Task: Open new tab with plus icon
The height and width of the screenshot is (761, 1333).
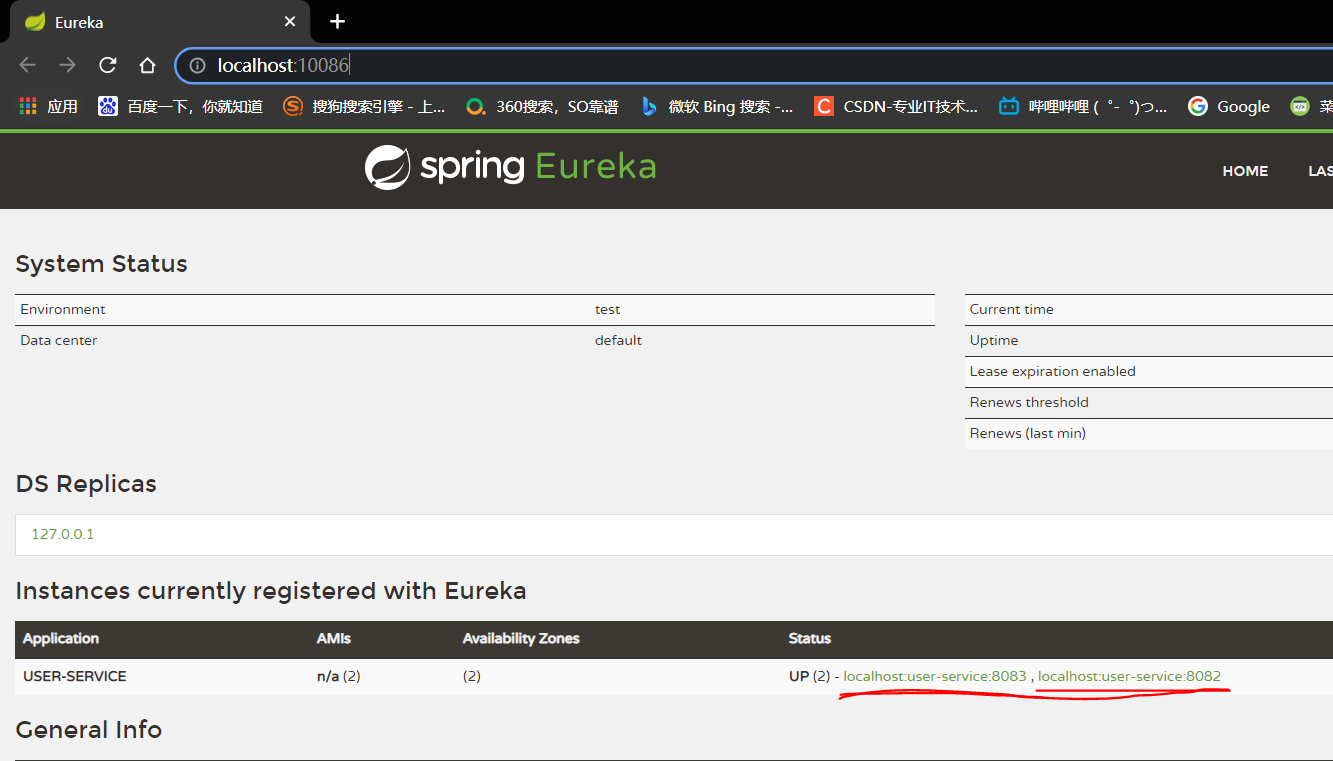Action: [x=338, y=21]
